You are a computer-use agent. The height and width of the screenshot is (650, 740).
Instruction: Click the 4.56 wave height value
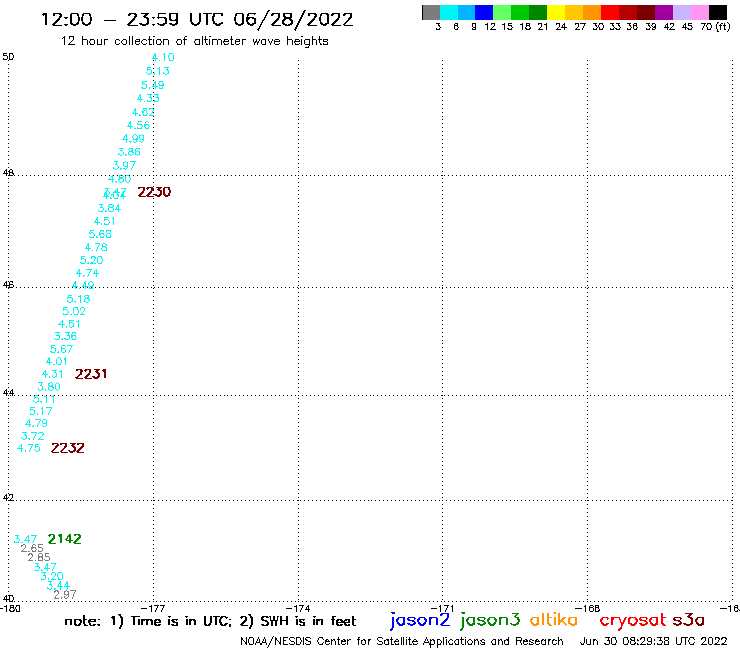(138, 126)
